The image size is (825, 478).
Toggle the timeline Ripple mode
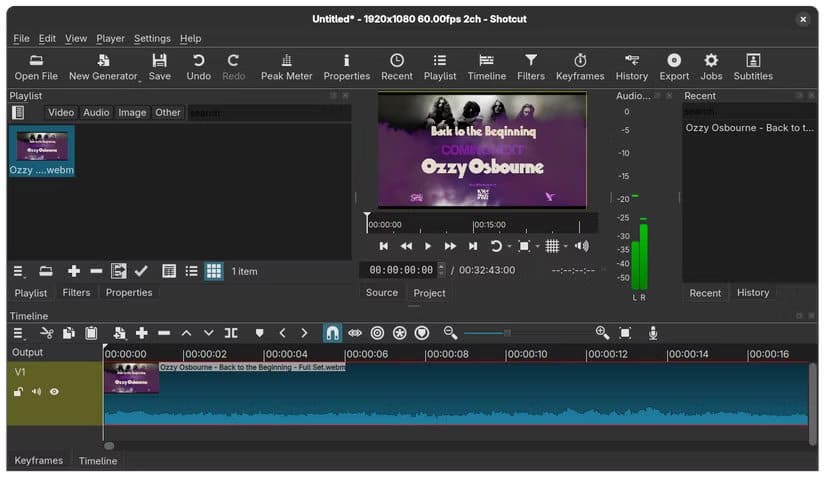tap(377, 333)
